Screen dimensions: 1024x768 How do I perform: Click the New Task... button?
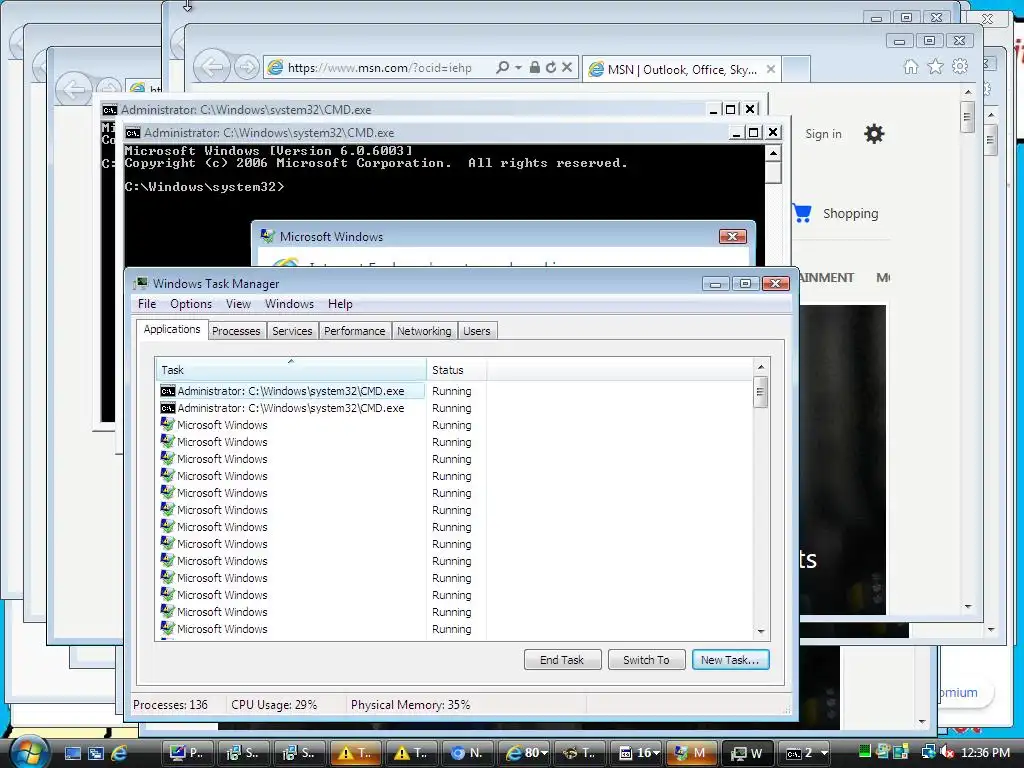tap(730, 660)
